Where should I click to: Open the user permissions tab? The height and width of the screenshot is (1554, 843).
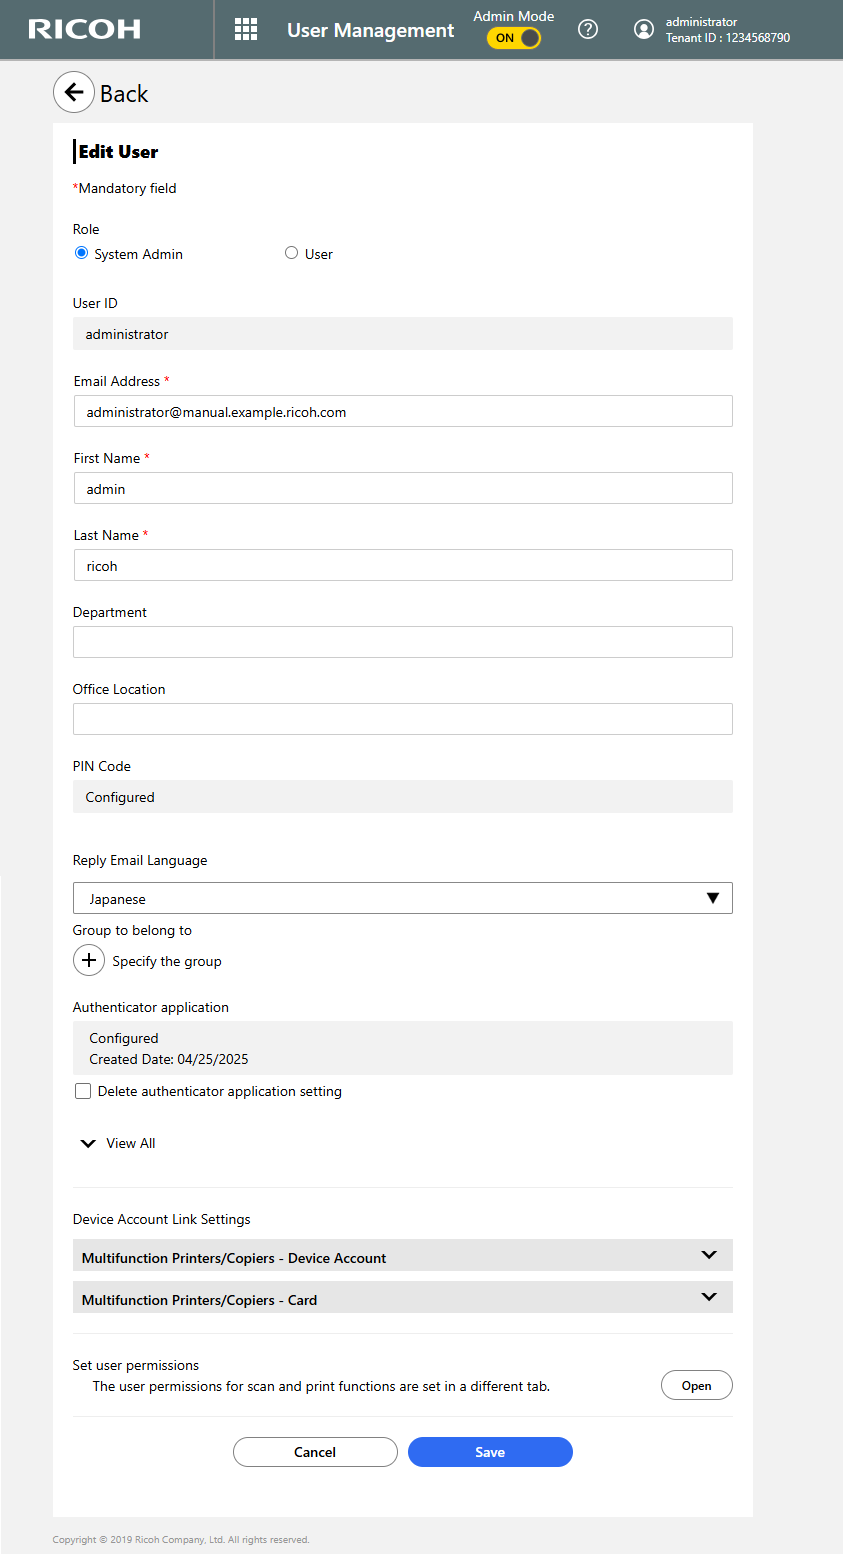click(x=696, y=1385)
